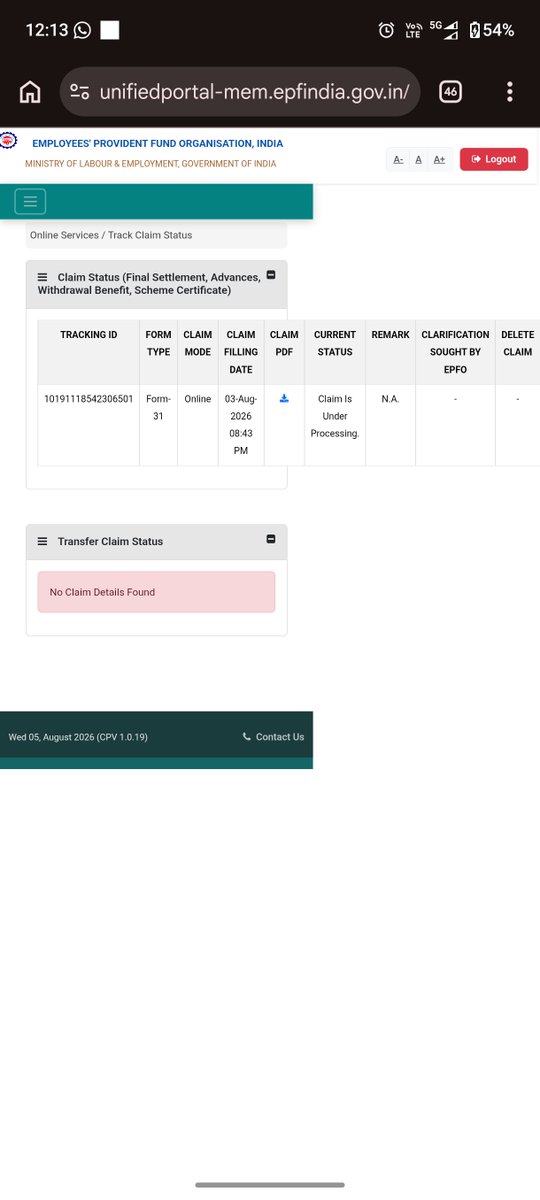Tap the white square notification icon

110,30
